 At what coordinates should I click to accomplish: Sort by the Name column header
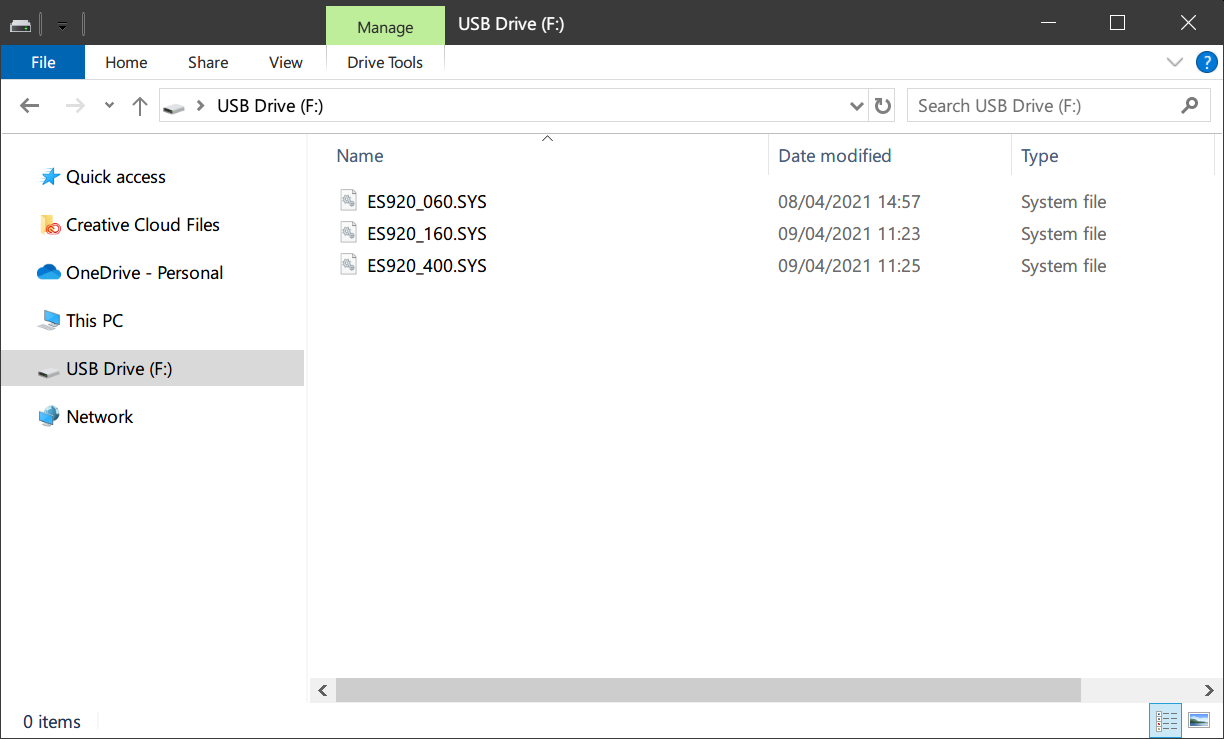click(360, 156)
